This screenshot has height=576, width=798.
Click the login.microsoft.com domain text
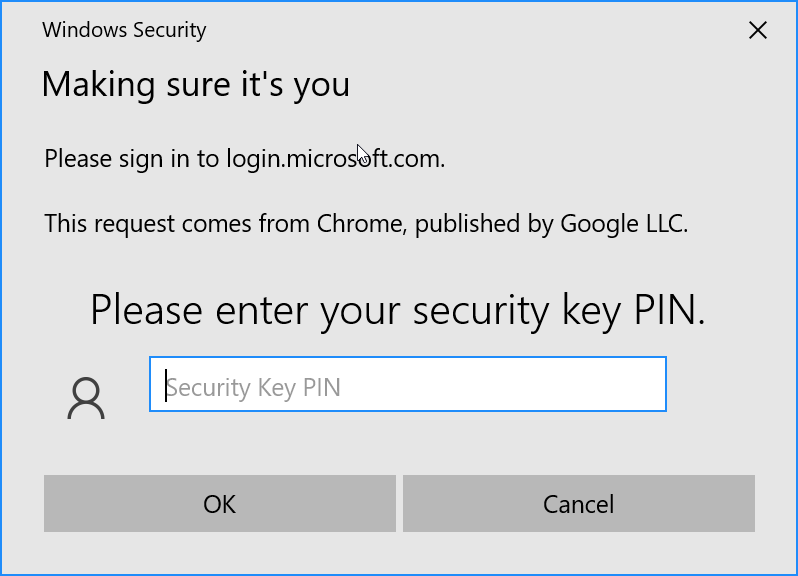(x=335, y=158)
